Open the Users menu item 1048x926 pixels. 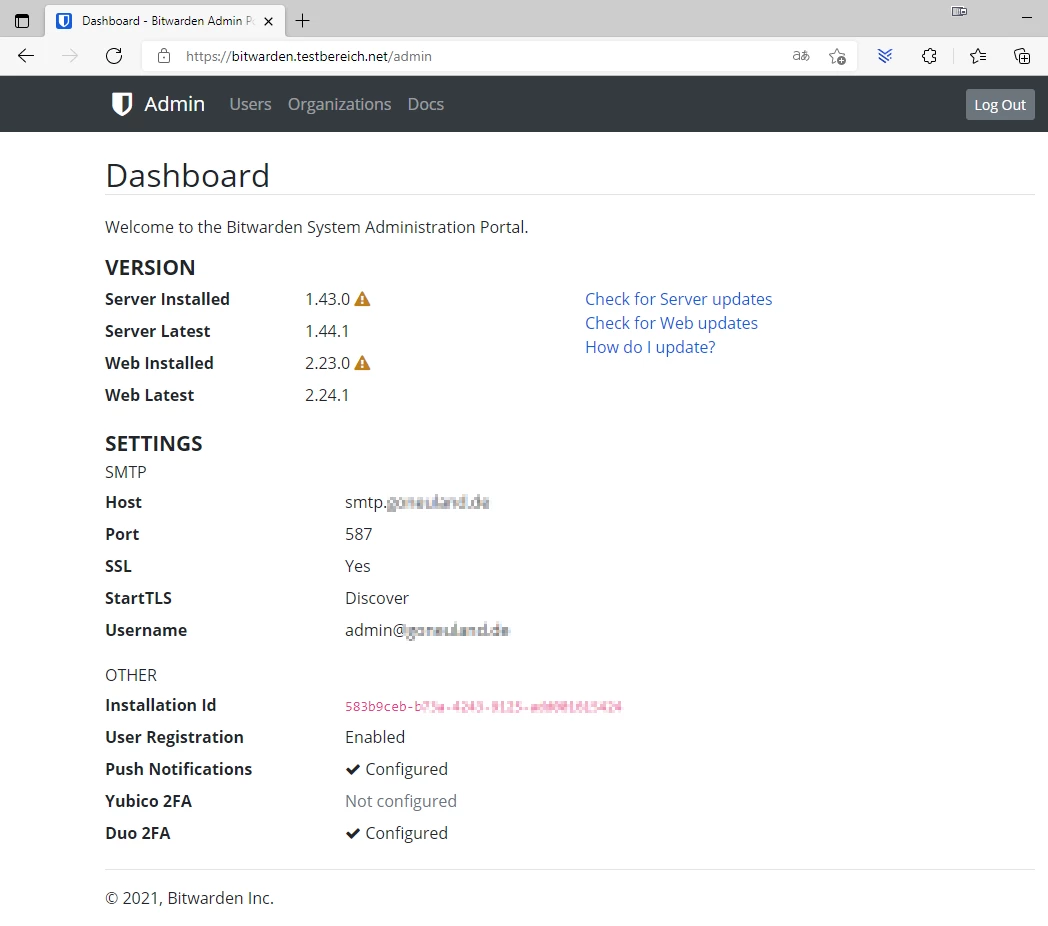pyautogui.click(x=250, y=104)
